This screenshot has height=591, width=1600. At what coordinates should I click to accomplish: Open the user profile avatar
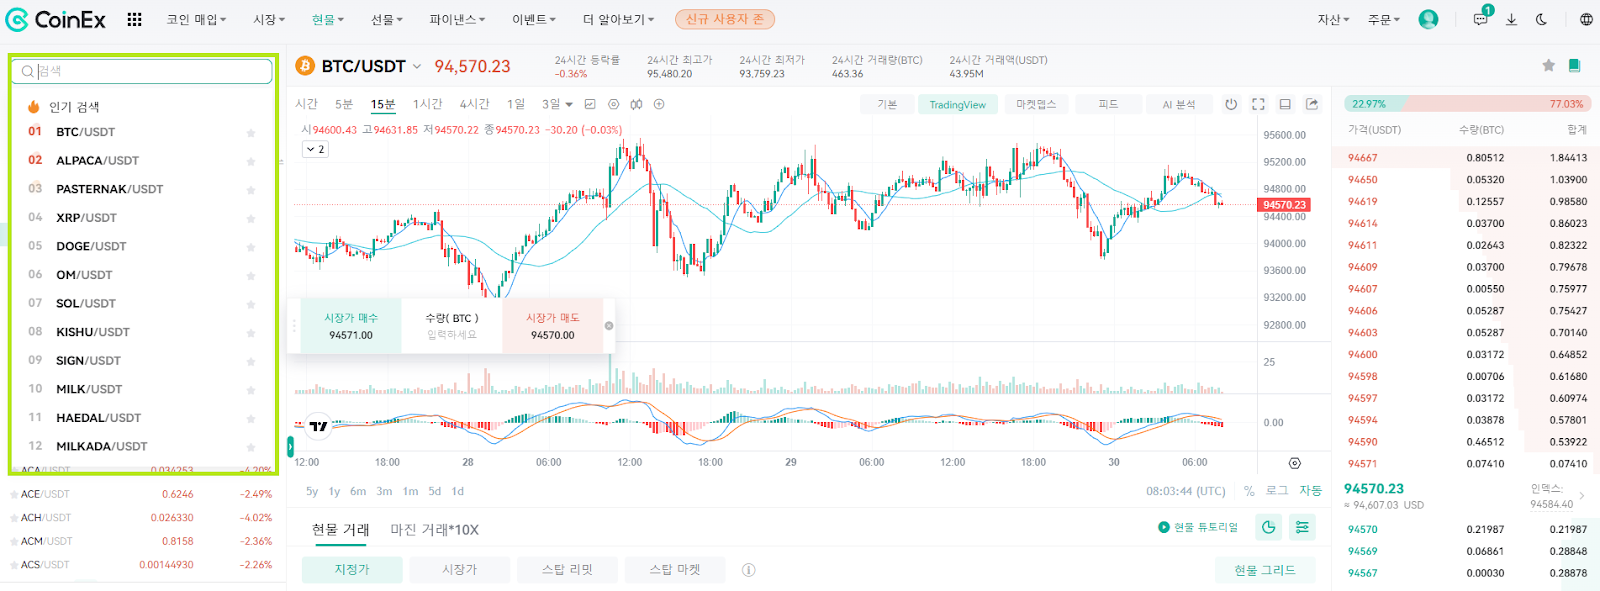point(1428,19)
